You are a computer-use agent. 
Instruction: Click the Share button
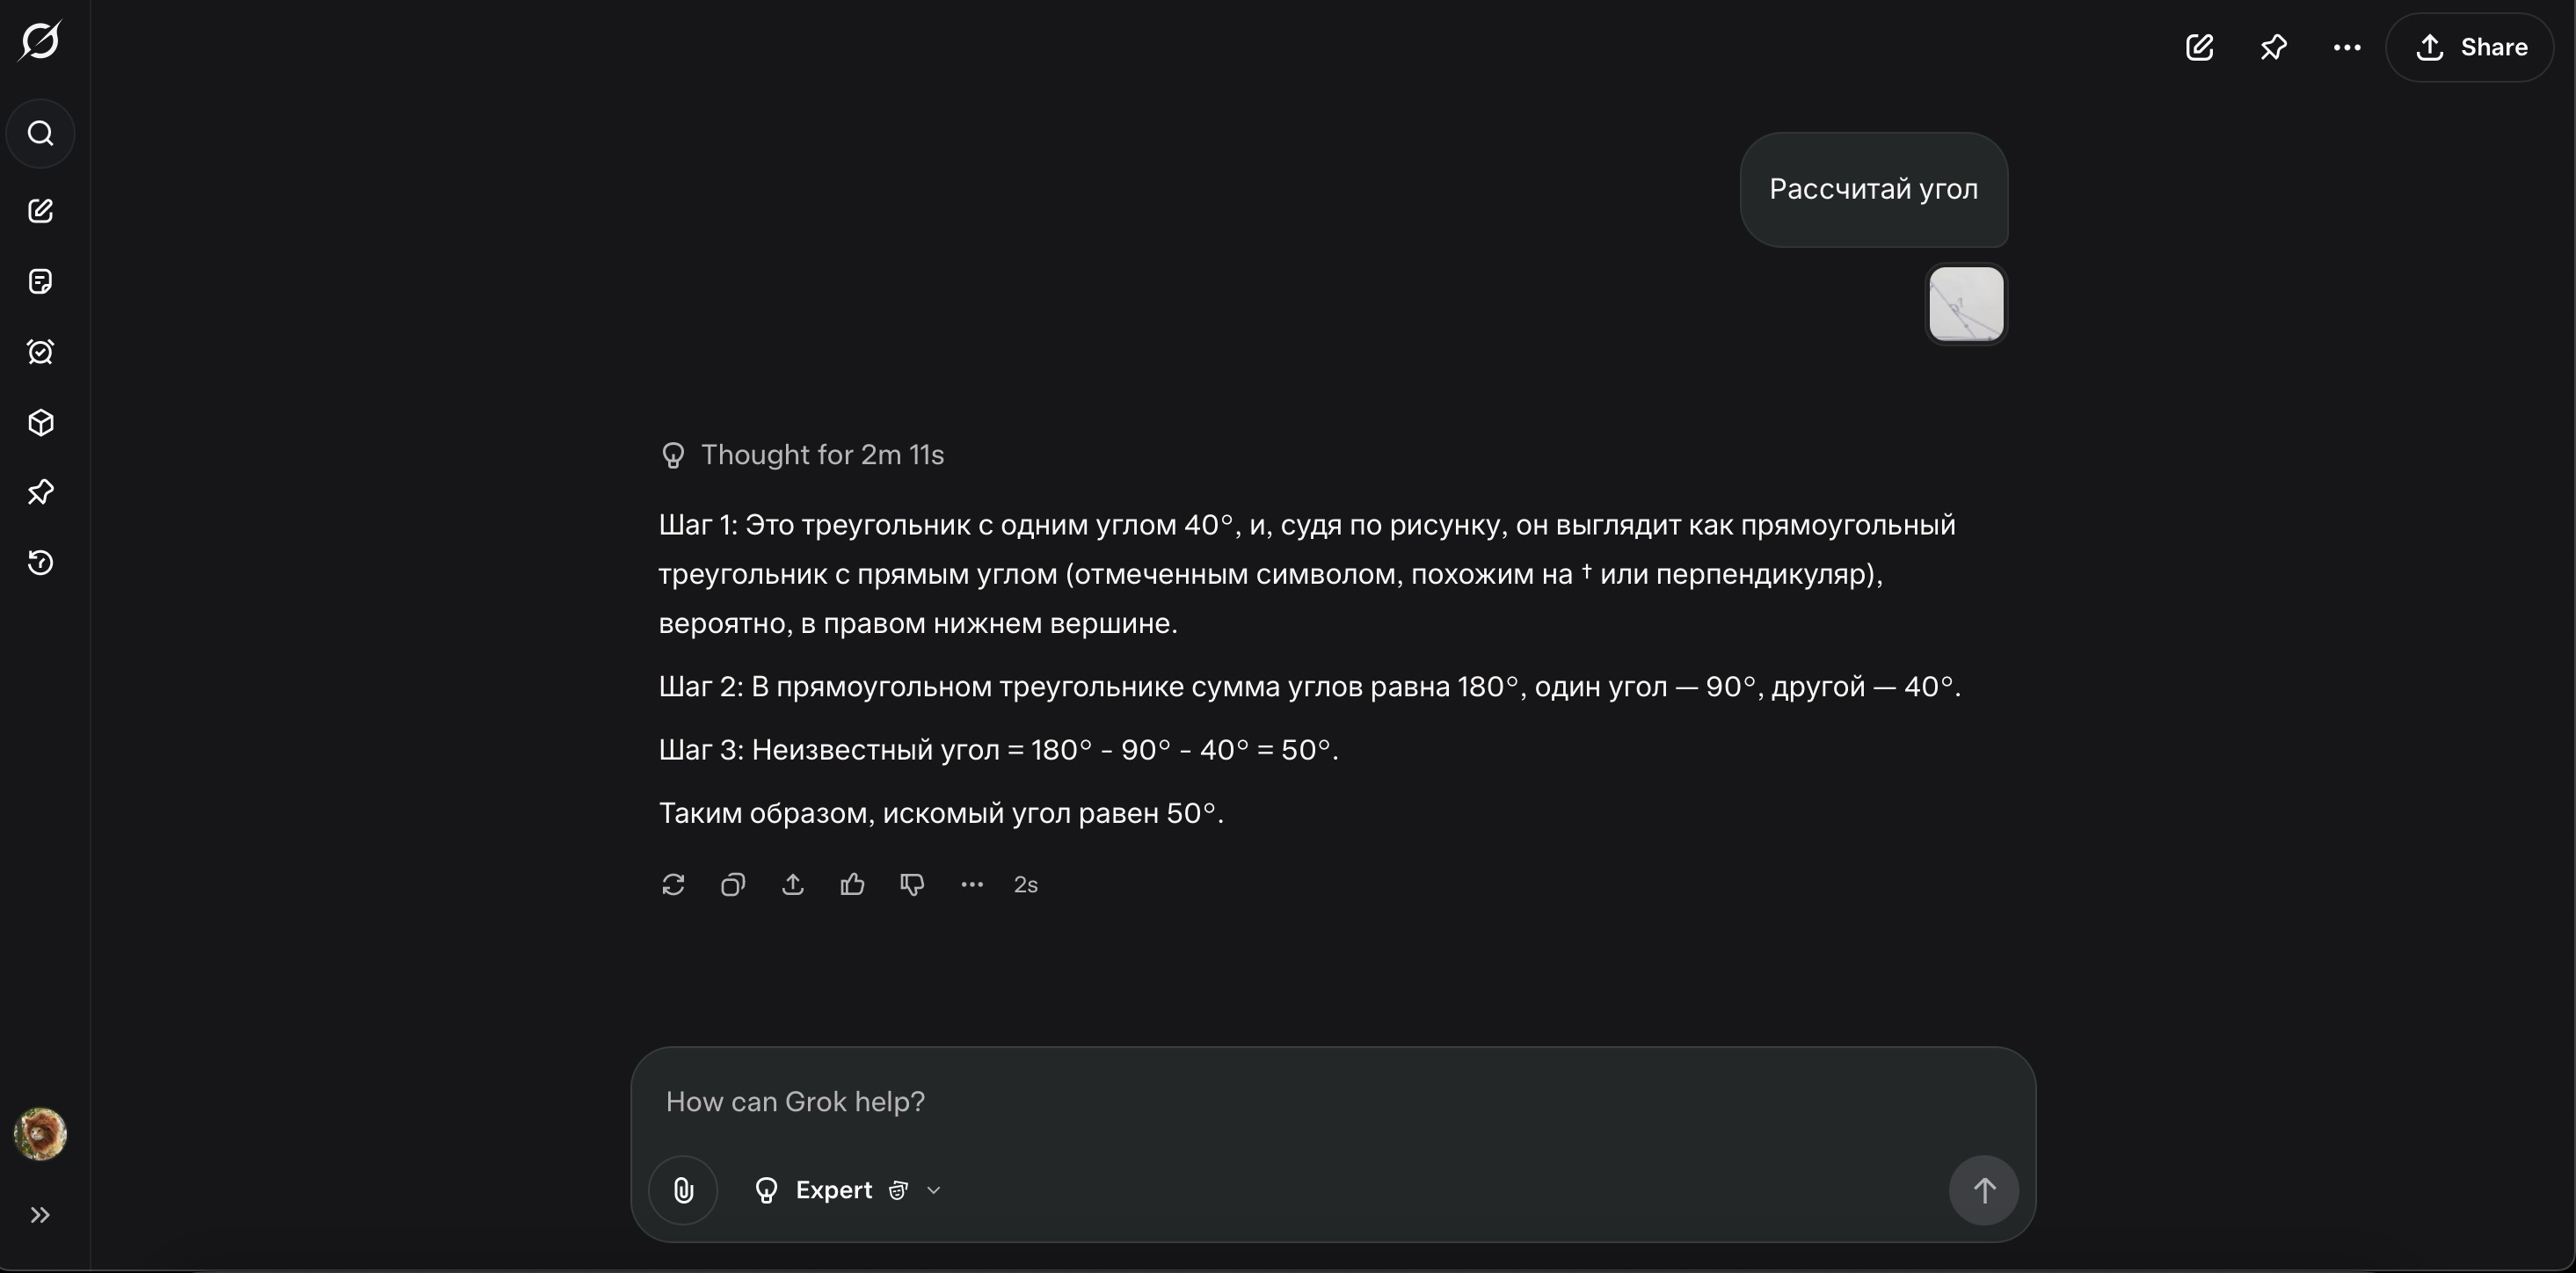coord(2471,47)
